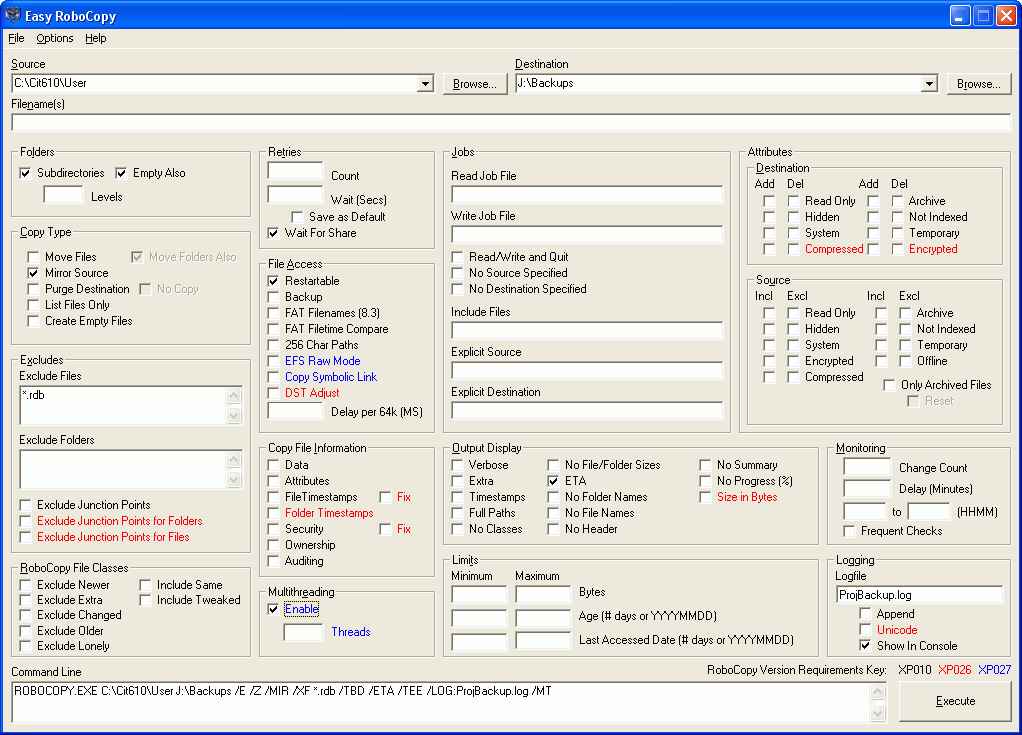This screenshot has height=735, width=1022.
Task: Check Exclude Junction Points option
Action: pyautogui.click(x=25, y=506)
